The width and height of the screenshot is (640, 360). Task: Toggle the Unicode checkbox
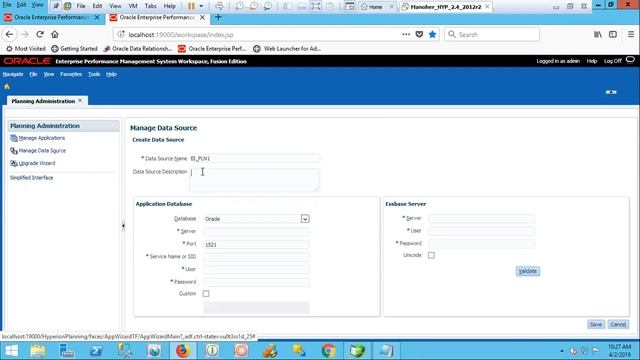tap(431, 255)
